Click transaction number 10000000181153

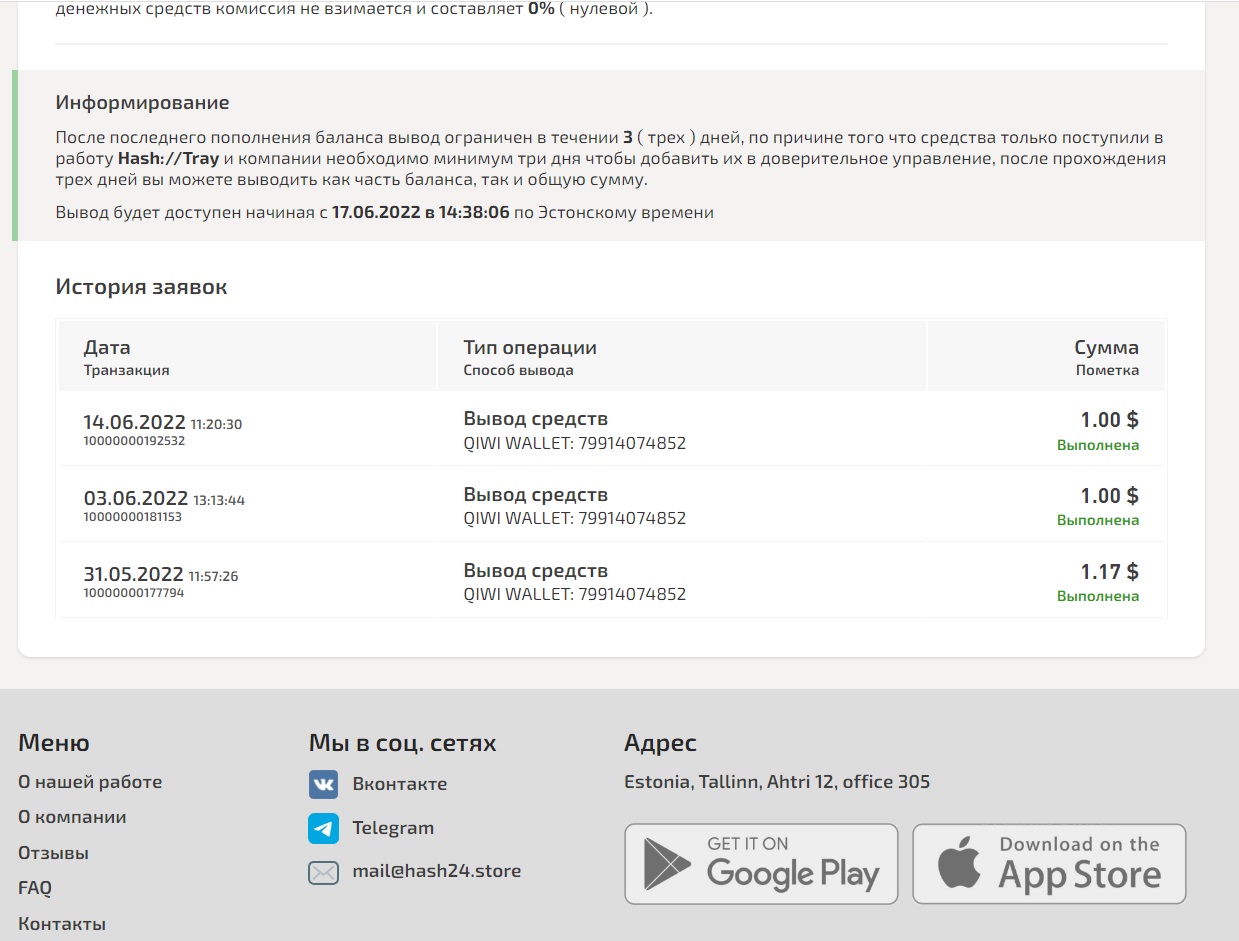click(133, 517)
